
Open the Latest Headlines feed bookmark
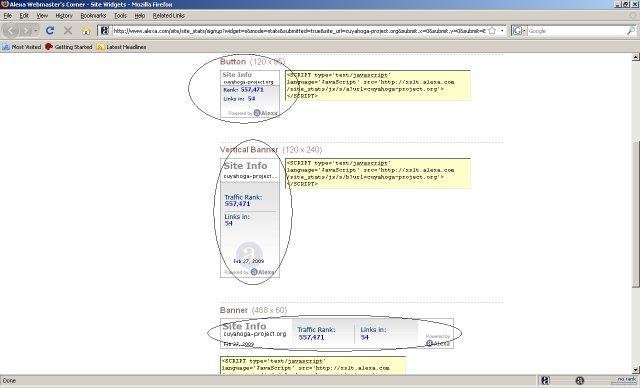pos(121,47)
